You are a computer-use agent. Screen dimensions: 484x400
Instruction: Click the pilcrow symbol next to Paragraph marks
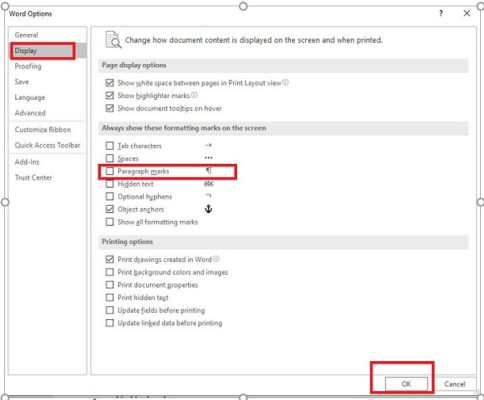click(208, 171)
